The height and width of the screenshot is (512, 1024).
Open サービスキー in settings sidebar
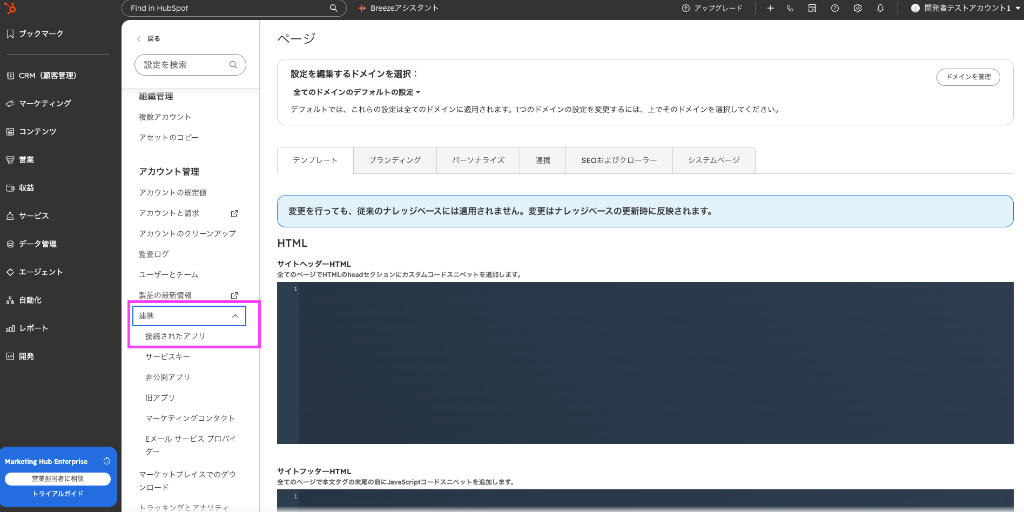pyautogui.click(x=168, y=357)
